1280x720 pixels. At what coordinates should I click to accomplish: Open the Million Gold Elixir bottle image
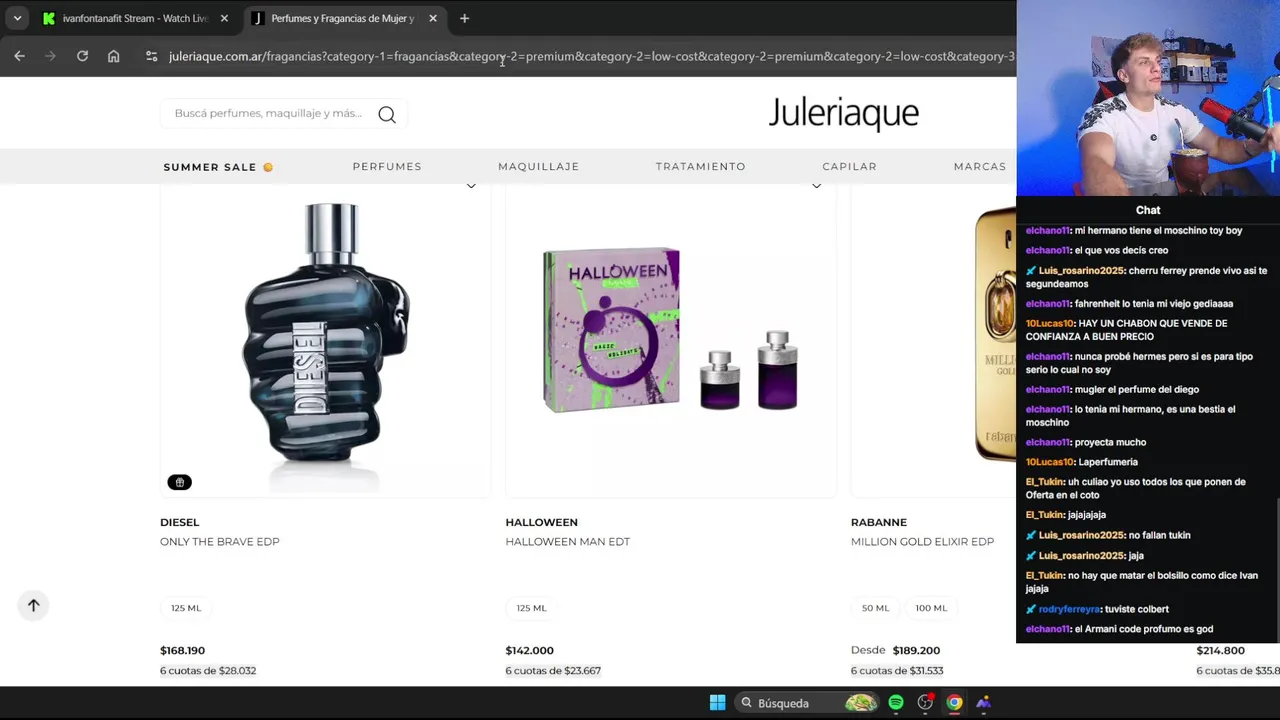(x=995, y=333)
